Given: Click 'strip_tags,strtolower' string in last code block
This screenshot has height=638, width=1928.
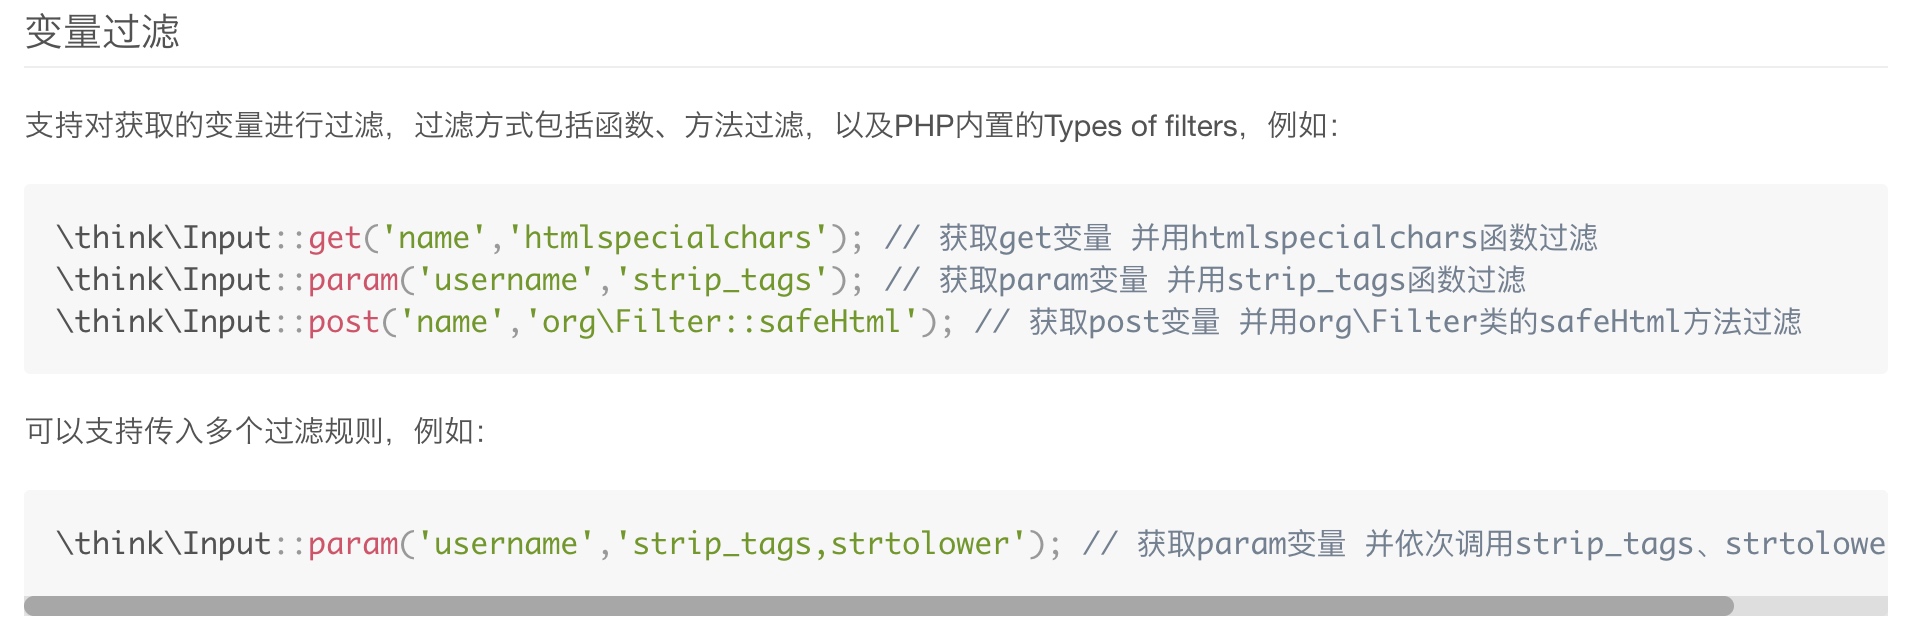Looking at the screenshot, I should (x=821, y=544).
